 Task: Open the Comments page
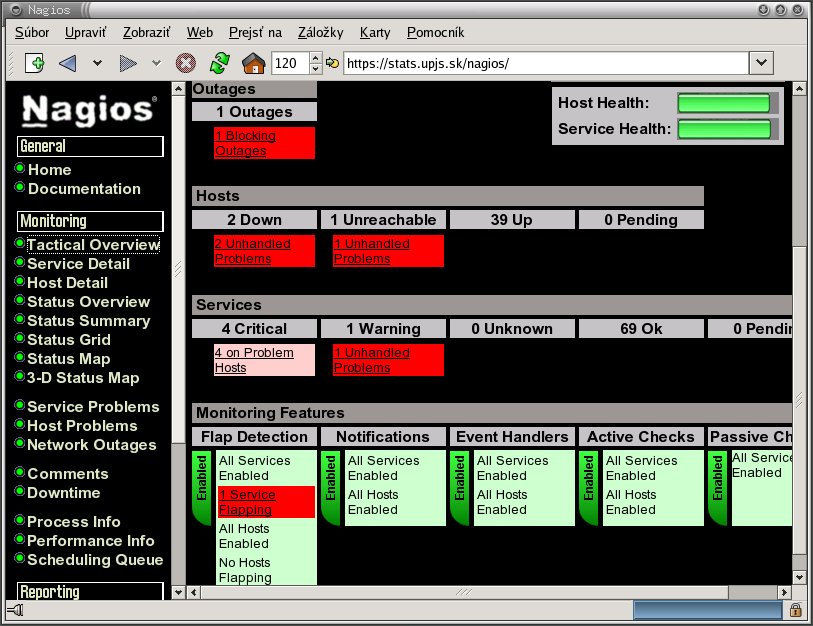point(68,474)
